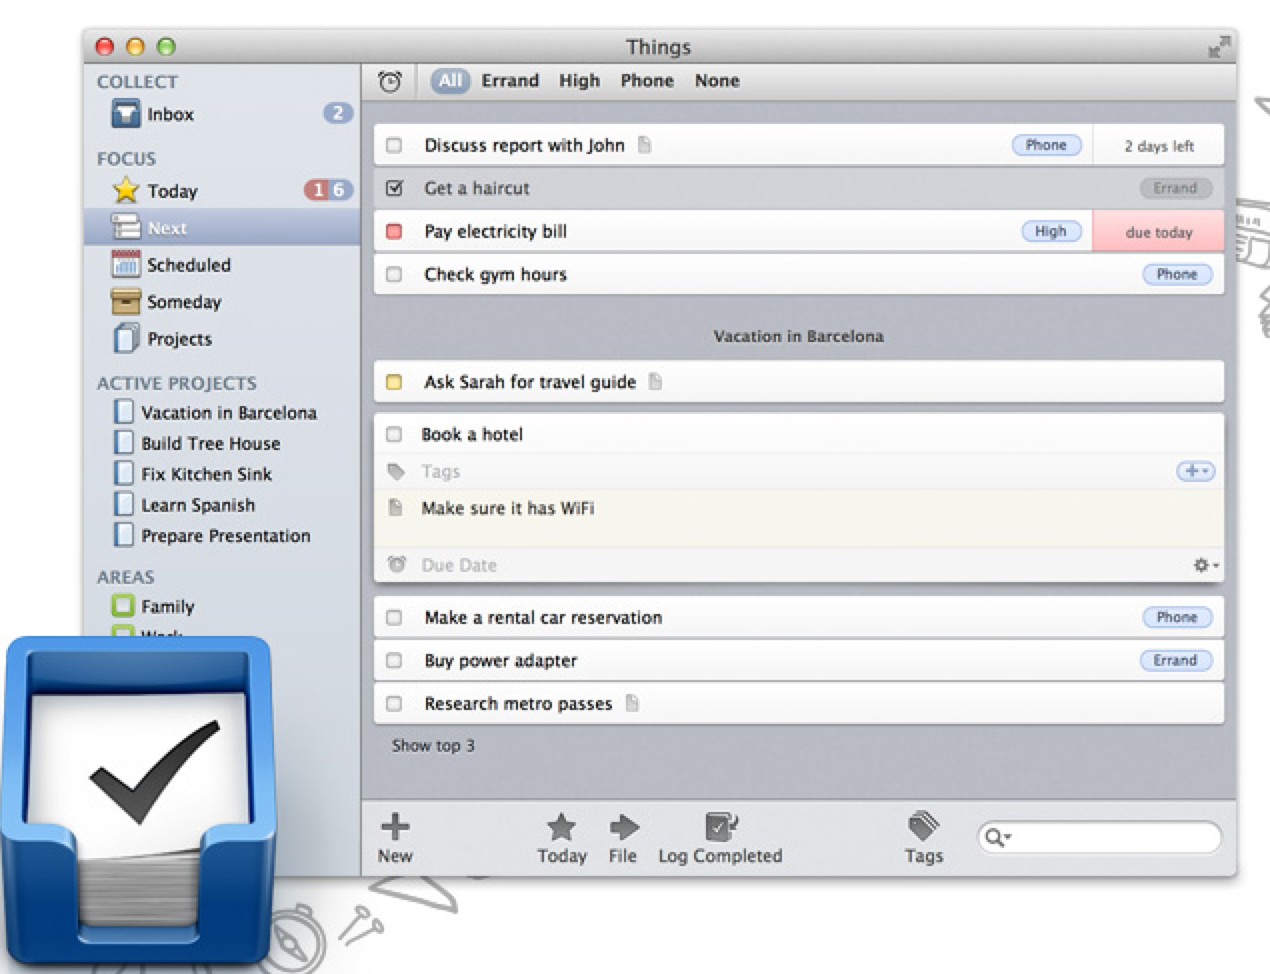
Task: Check the yellow Ask Sarah for travel guide checkbox
Action: point(394,381)
